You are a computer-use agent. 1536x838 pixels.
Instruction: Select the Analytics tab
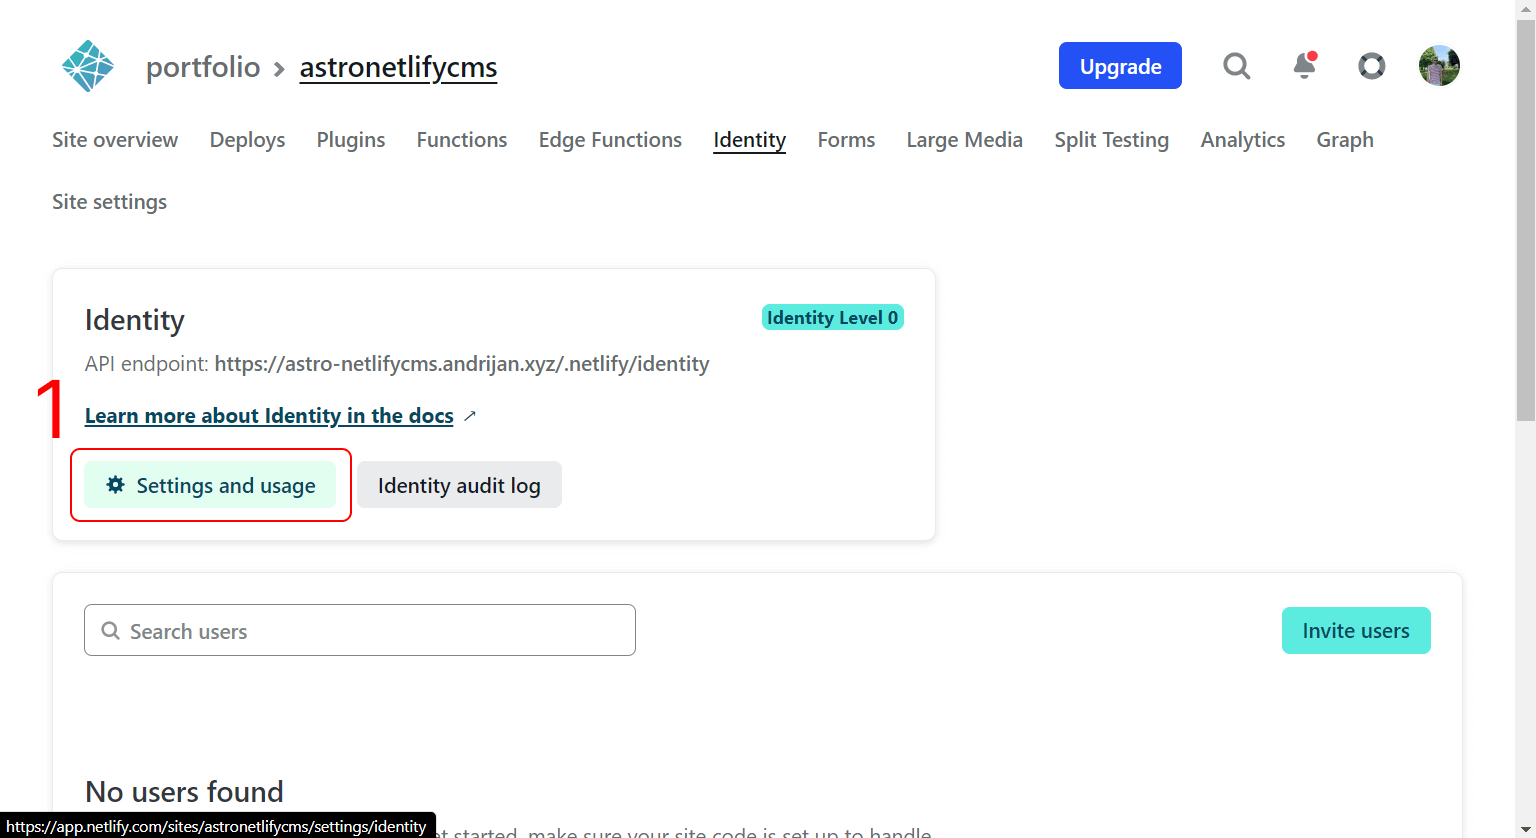(1243, 140)
